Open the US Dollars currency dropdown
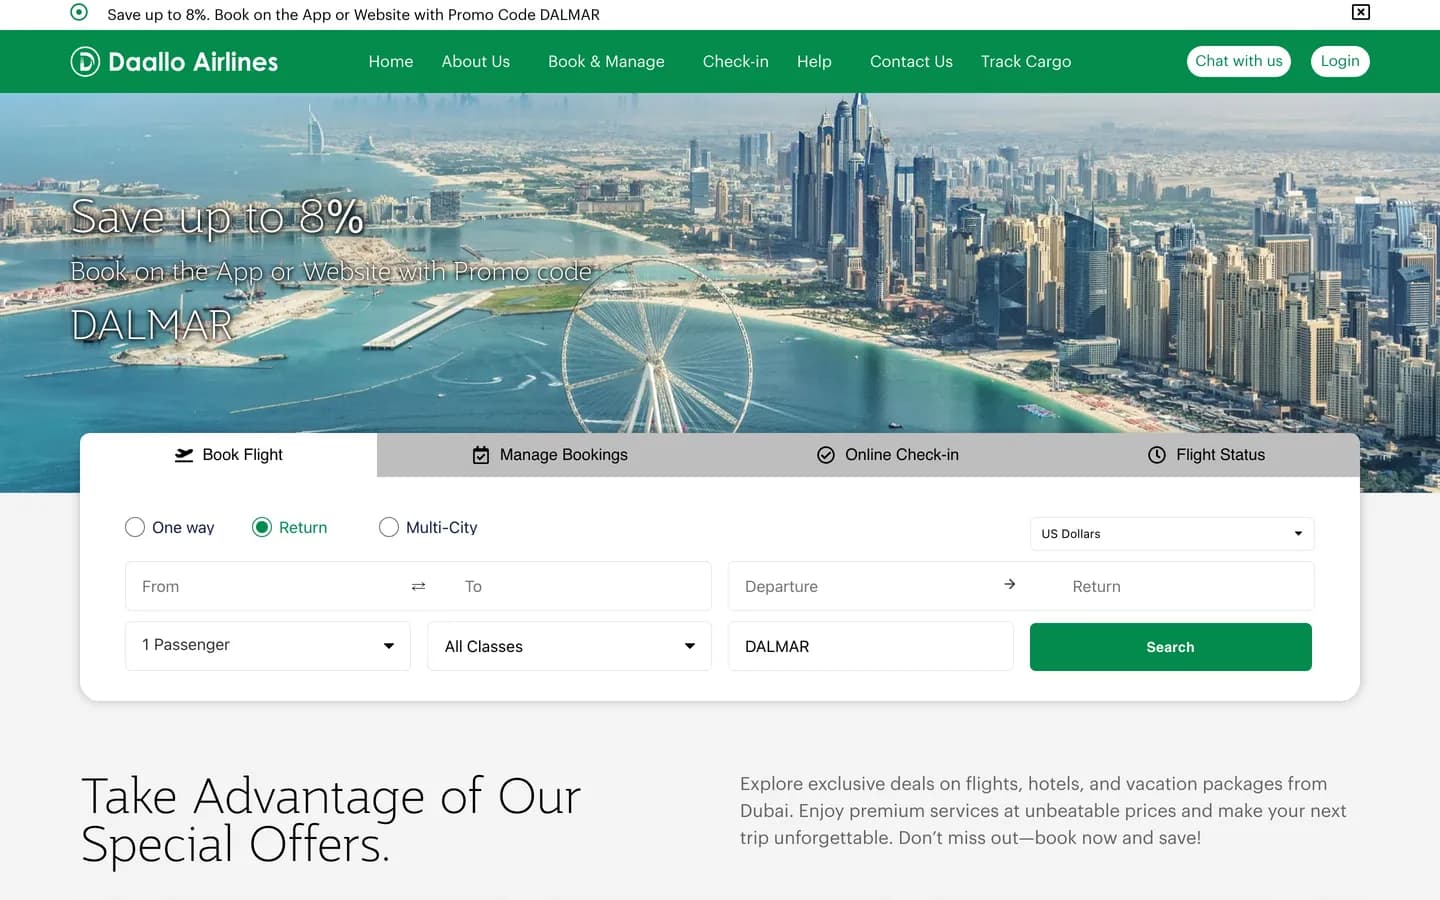The image size is (1440, 900). point(1172,534)
